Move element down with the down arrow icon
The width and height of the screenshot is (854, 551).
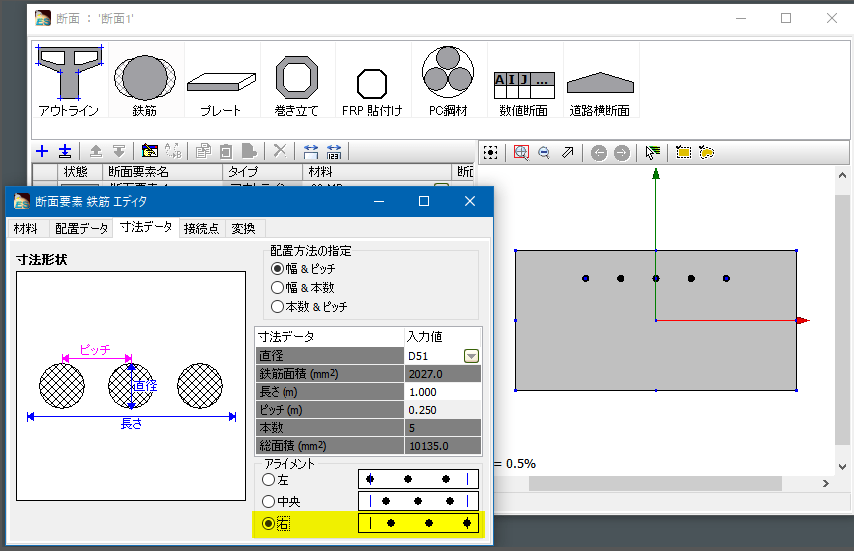(x=119, y=151)
